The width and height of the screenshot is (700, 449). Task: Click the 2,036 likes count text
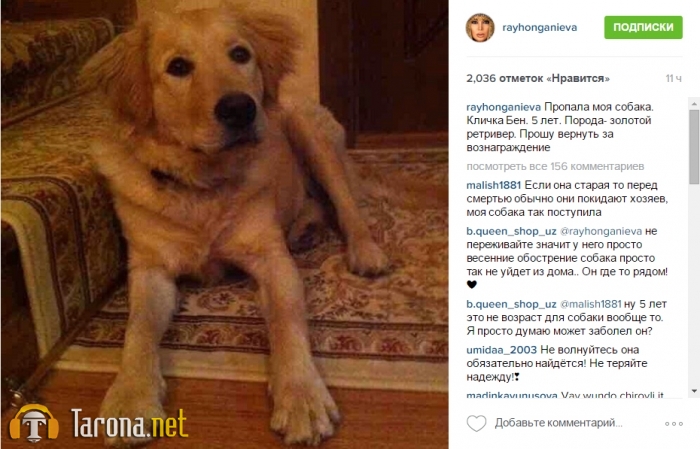(538, 79)
